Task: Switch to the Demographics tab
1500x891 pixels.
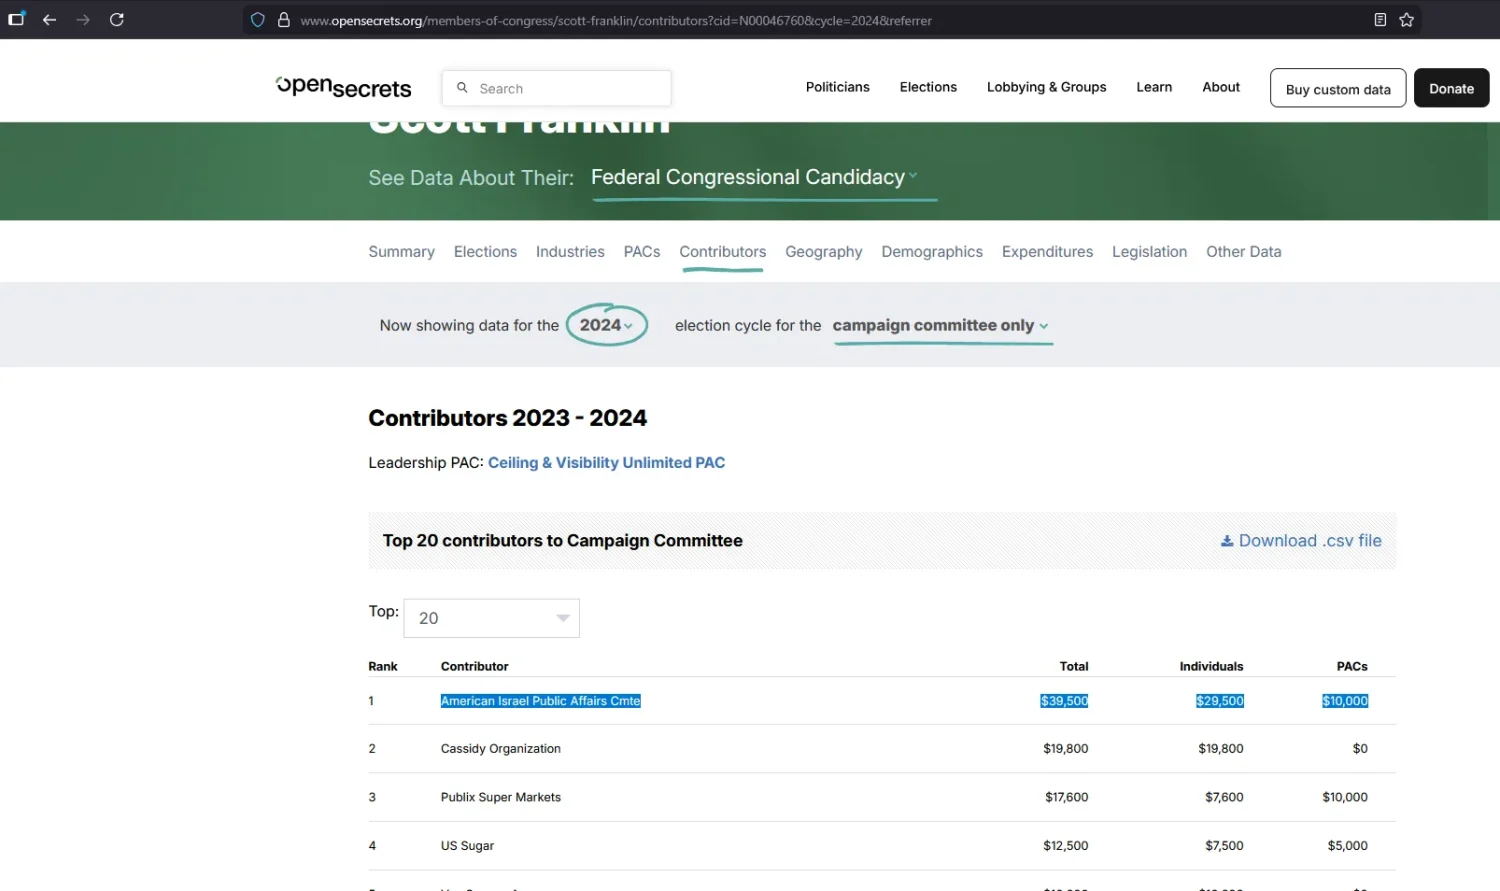Action: point(932,252)
